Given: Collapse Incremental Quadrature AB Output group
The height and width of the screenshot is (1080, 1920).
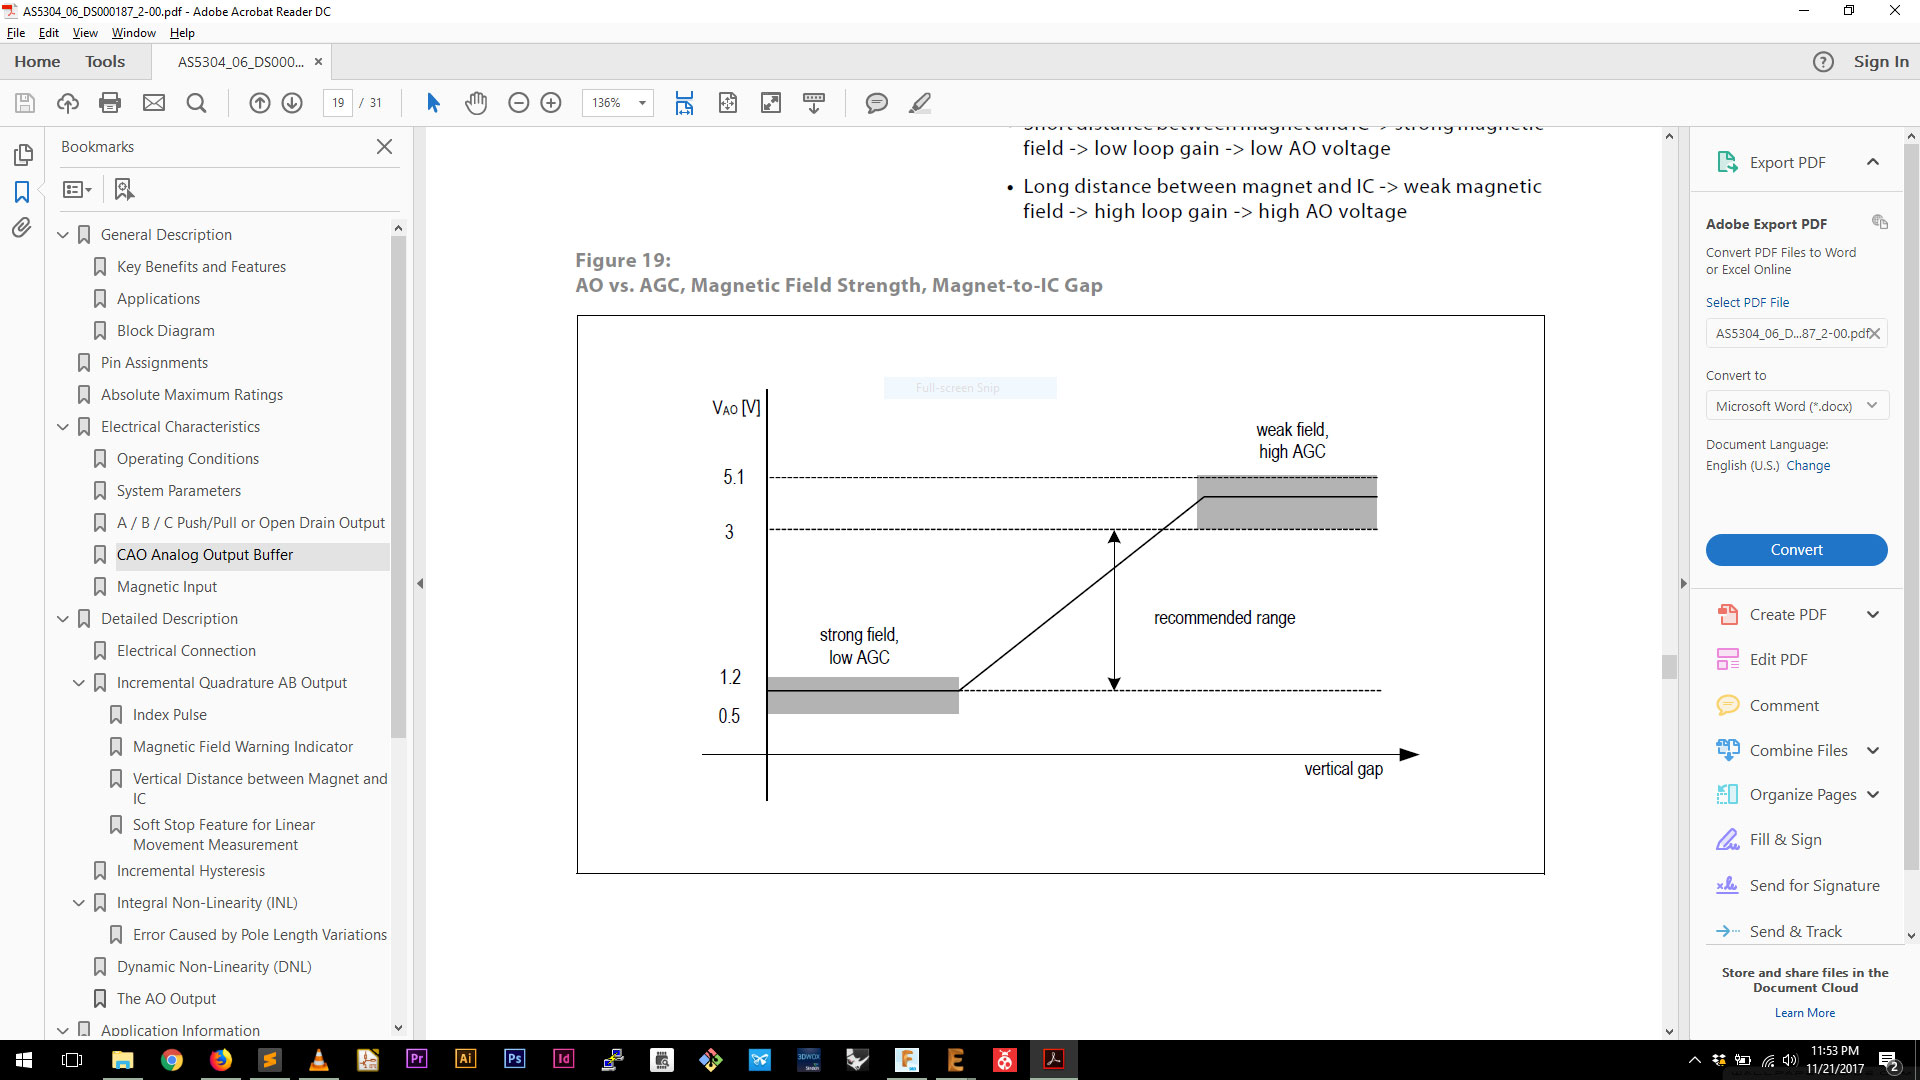Looking at the screenshot, I should [79, 683].
